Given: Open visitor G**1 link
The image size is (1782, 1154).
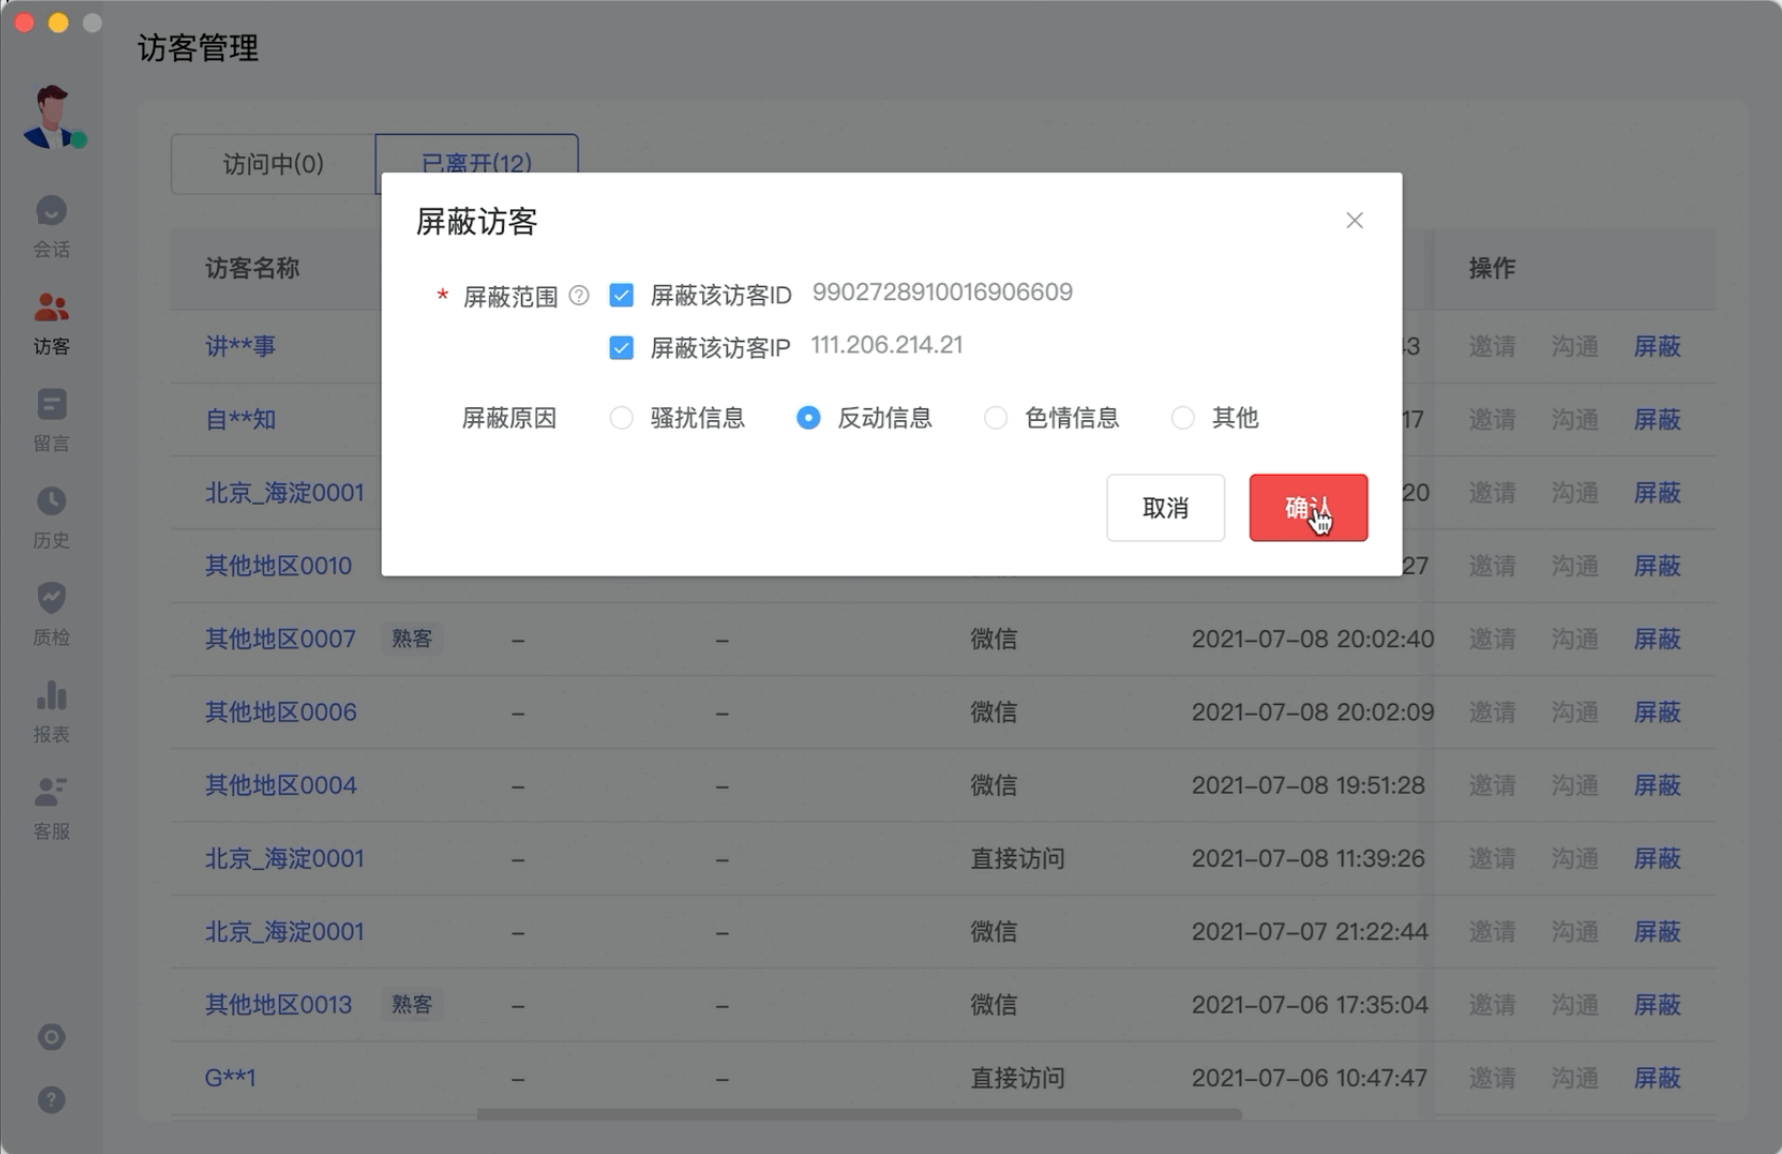Looking at the screenshot, I should 230,1078.
